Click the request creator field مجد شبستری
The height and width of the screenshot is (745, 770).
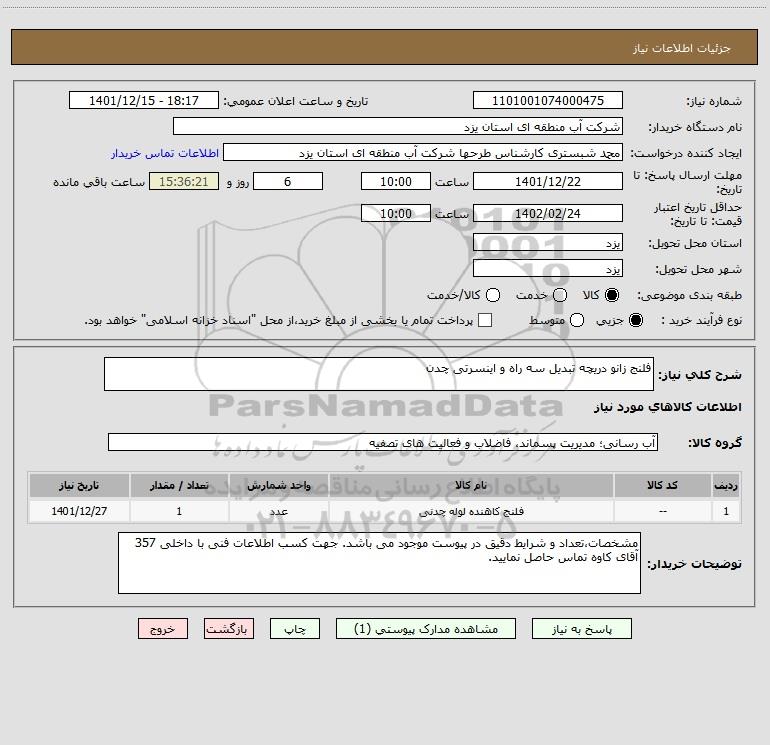pyautogui.click(x=423, y=152)
